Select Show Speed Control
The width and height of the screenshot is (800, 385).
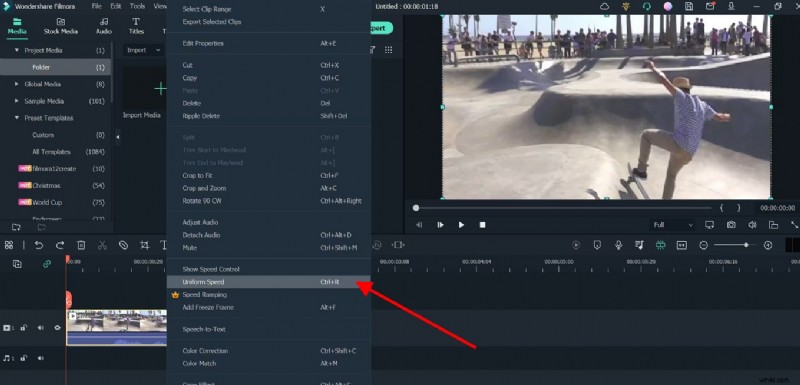click(269, 269)
